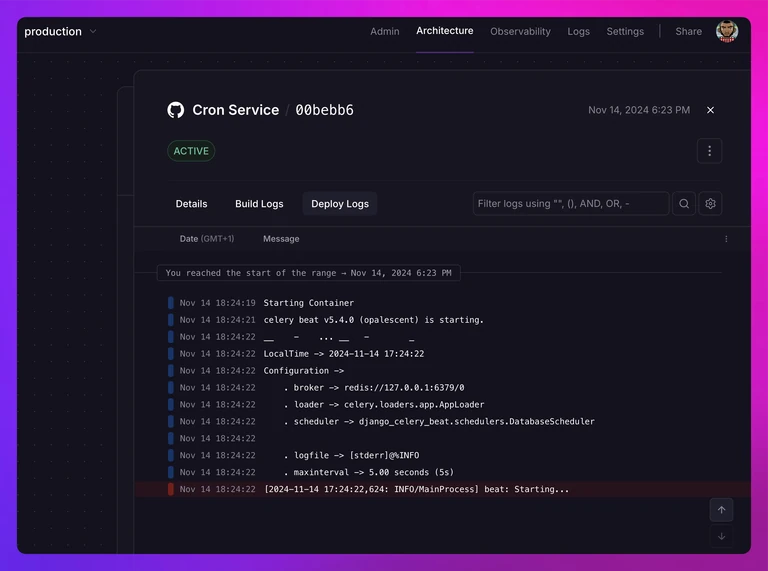Open the log table column options dots
The height and width of the screenshot is (571, 768).
(726, 239)
